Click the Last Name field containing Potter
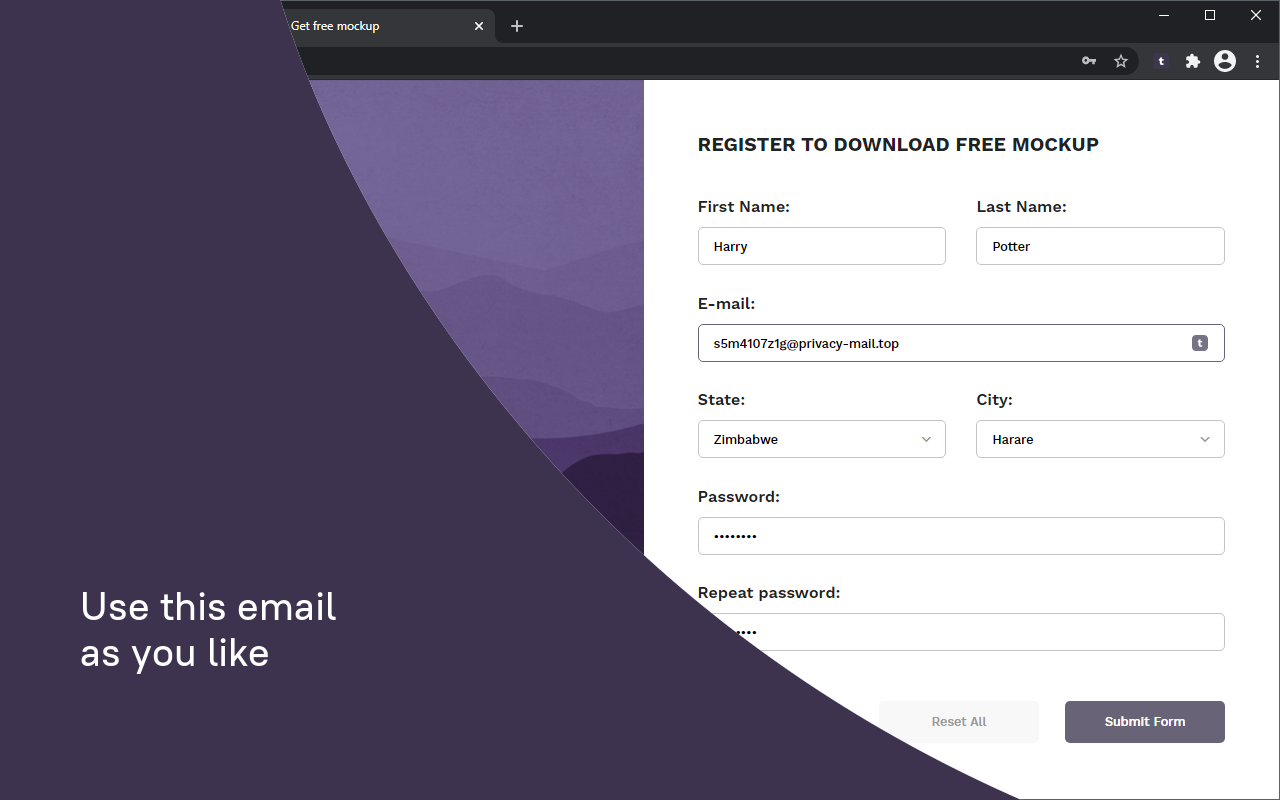The image size is (1280, 800). coord(1100,246)
